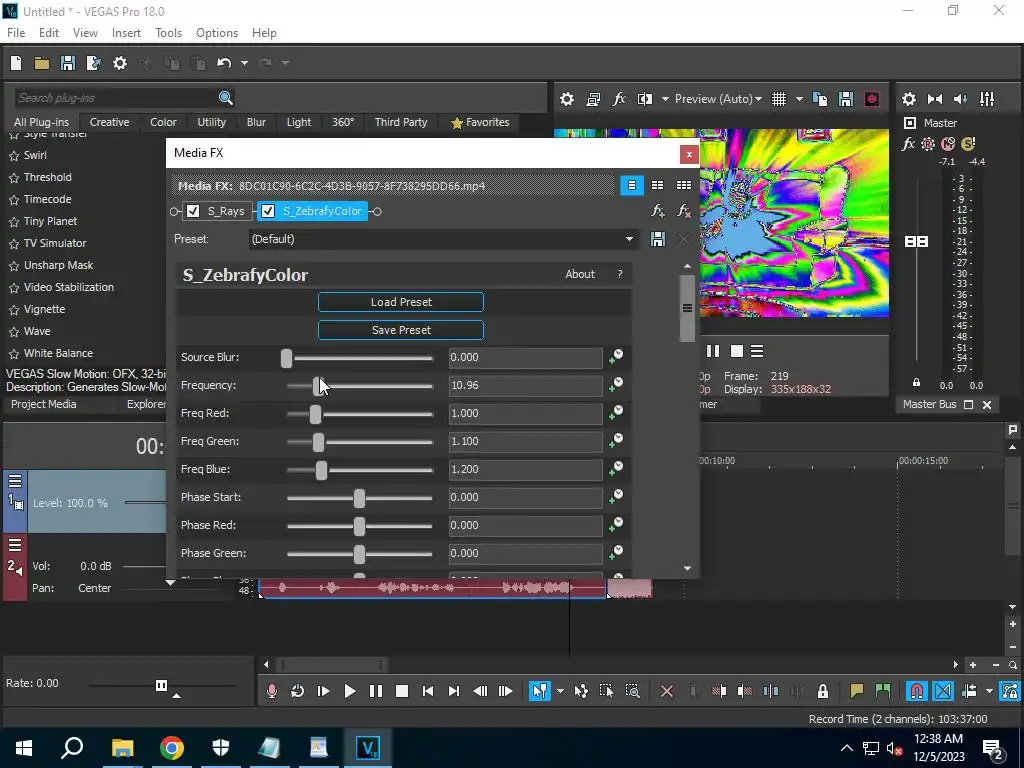Pause the video preview window

click(713, 351)
